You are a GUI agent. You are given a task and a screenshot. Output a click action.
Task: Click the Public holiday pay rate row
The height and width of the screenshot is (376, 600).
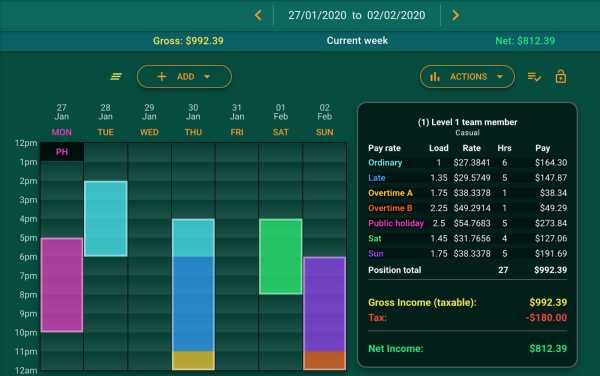click(x=467, y=223)
